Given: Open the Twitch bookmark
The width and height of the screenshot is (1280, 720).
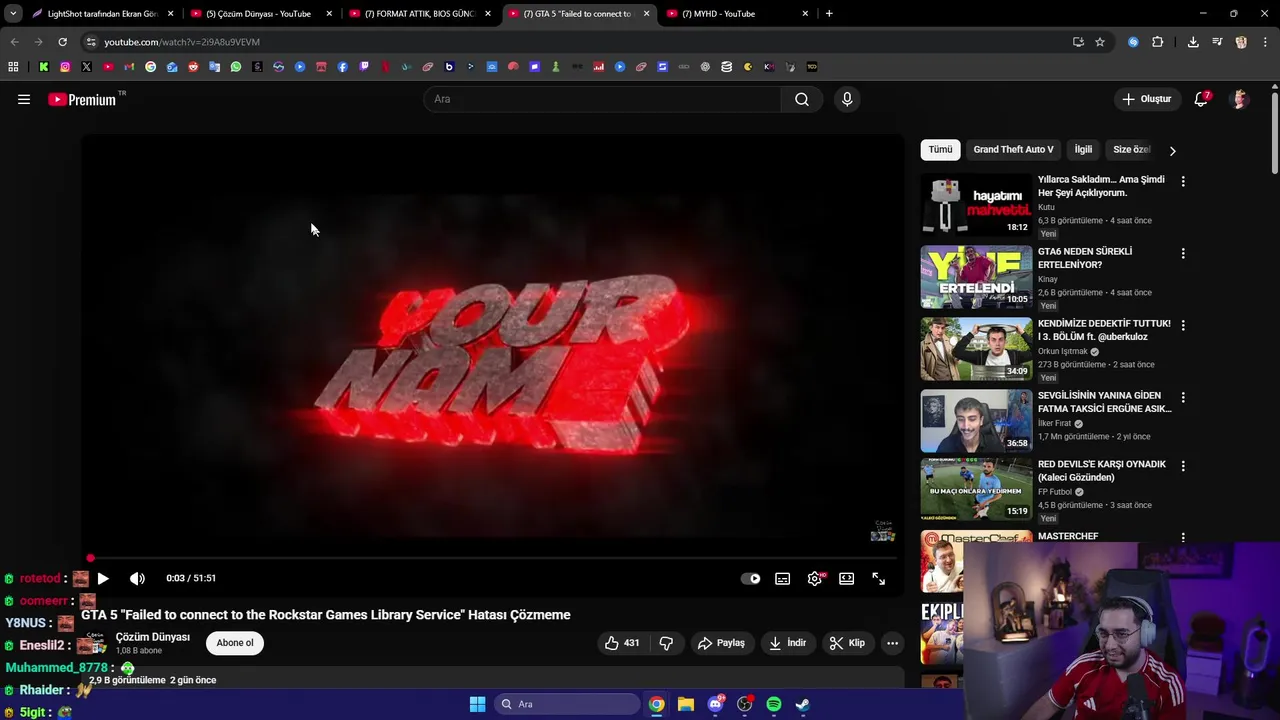Looking at the screenshot, I should (364, 67).
